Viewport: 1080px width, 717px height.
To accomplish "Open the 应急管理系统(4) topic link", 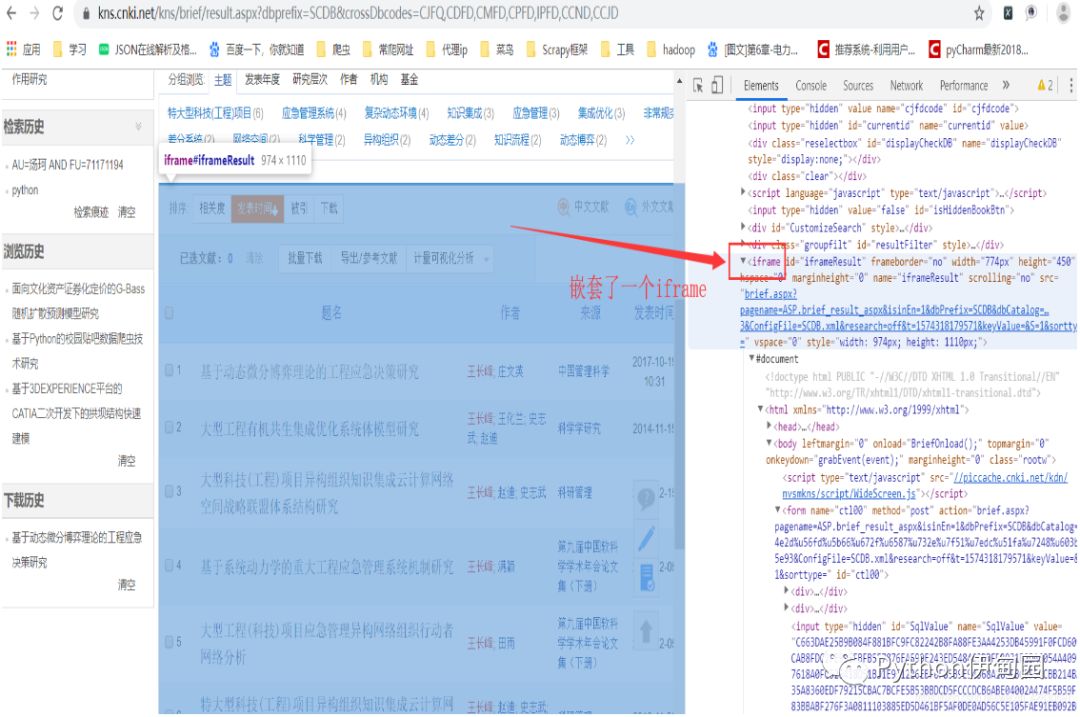I will [313, 113].
